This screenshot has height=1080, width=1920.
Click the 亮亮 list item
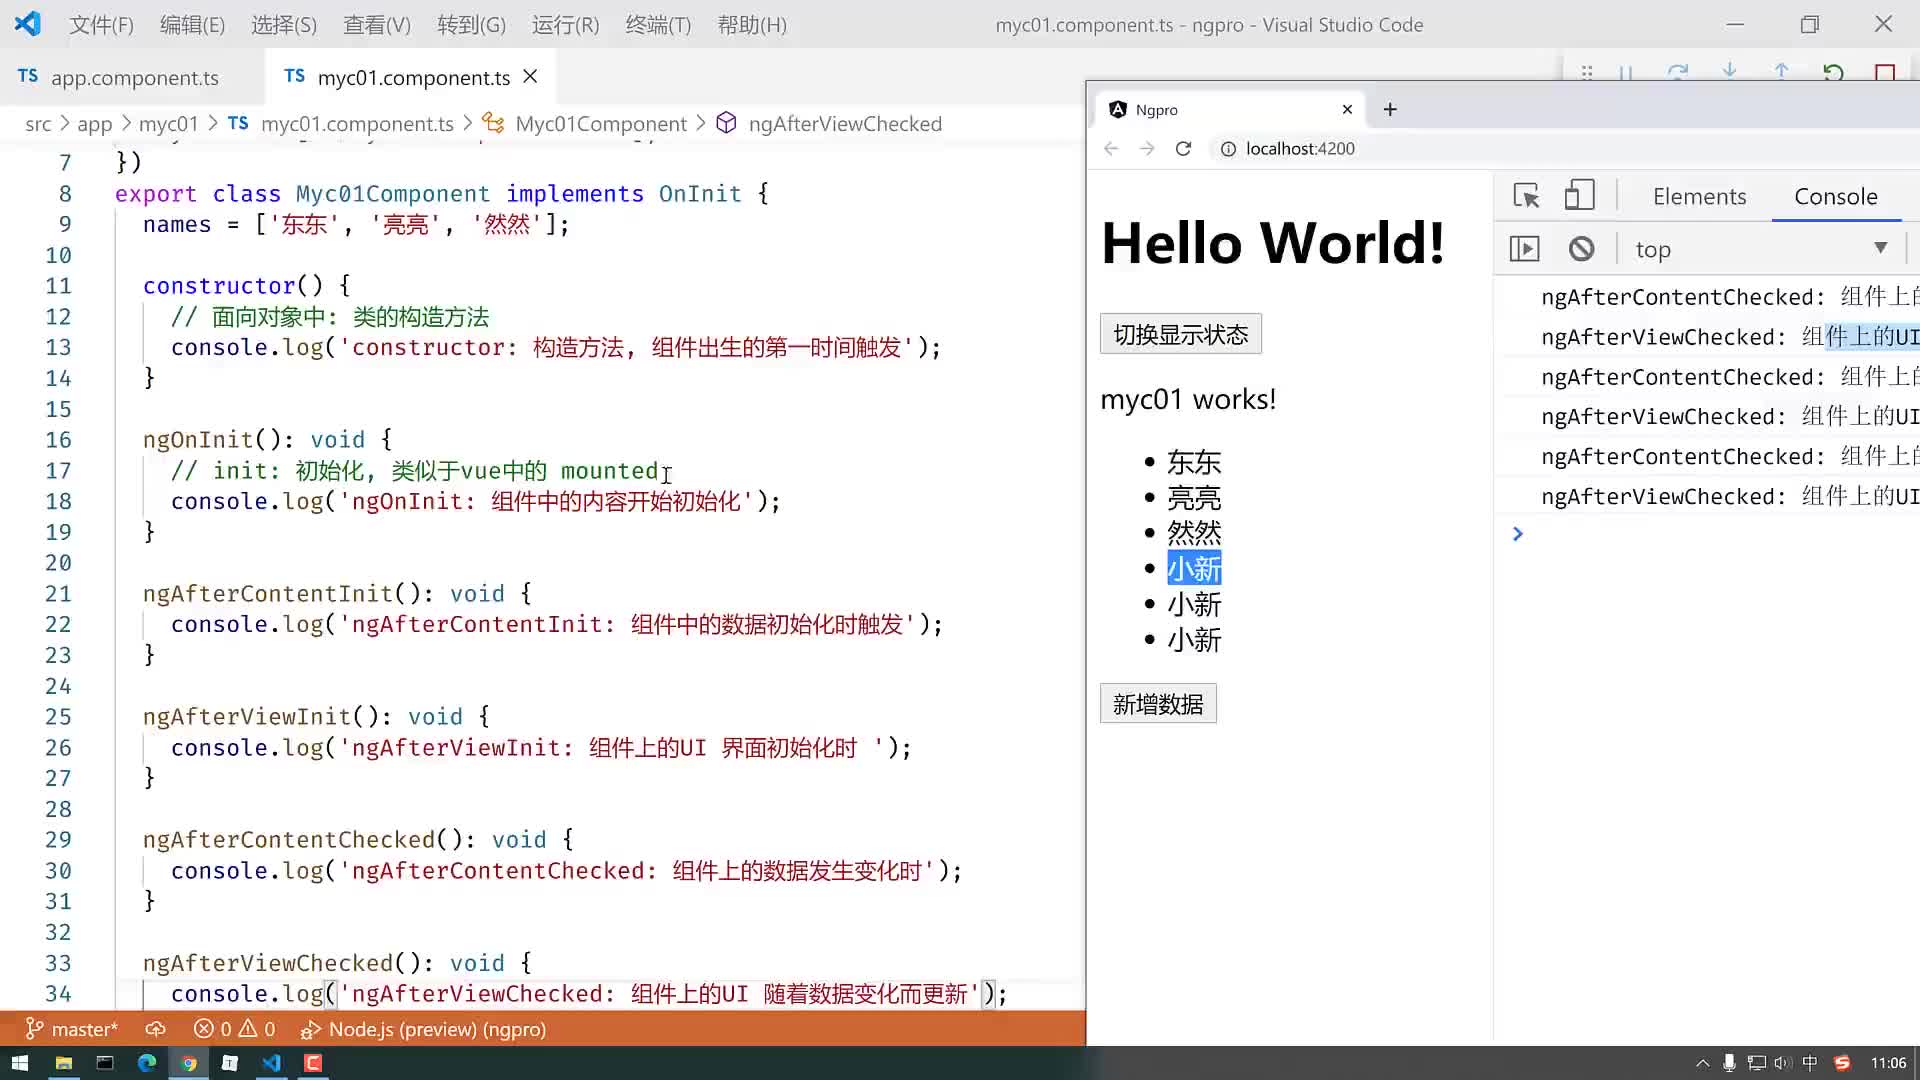coord(1194,497)
